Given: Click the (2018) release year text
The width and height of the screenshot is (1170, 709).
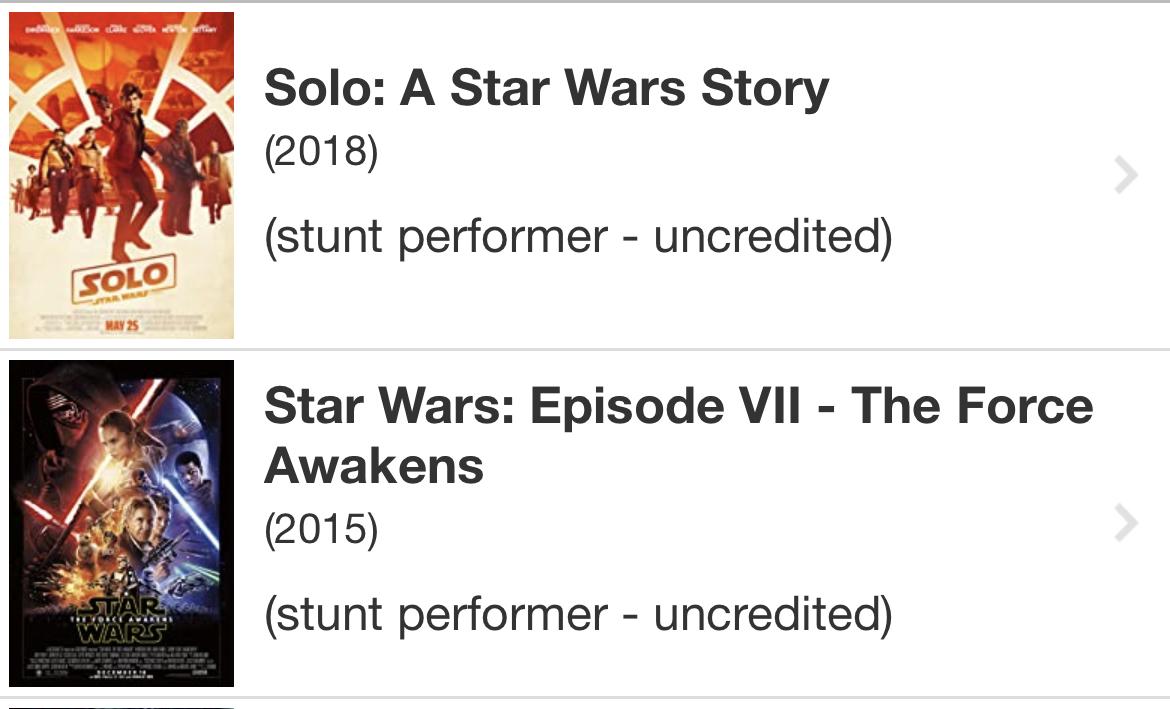Looking at the screenshot, I should 321,153.
